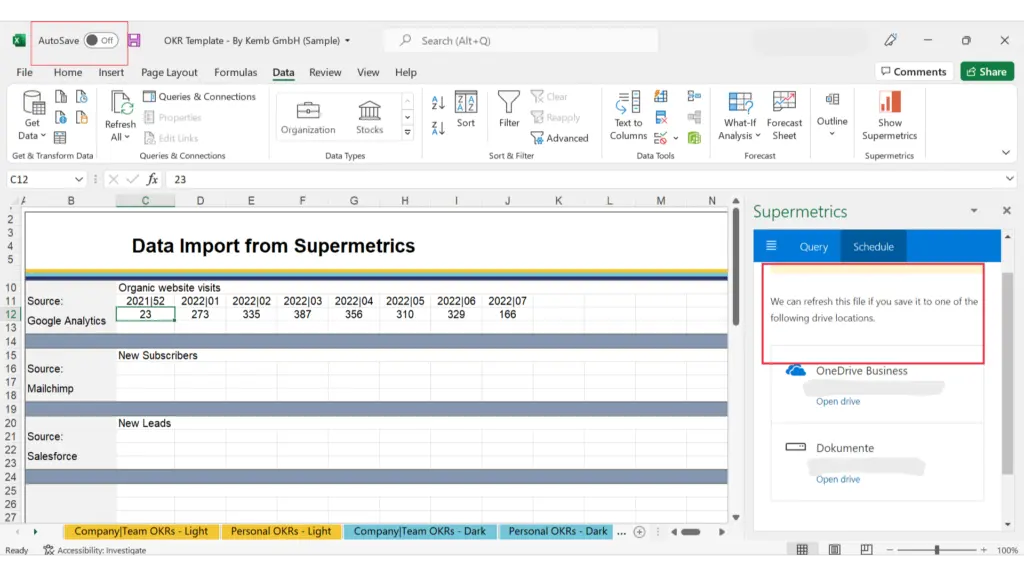
Task: Open the View tab
Action: click(x=368, y=72)
